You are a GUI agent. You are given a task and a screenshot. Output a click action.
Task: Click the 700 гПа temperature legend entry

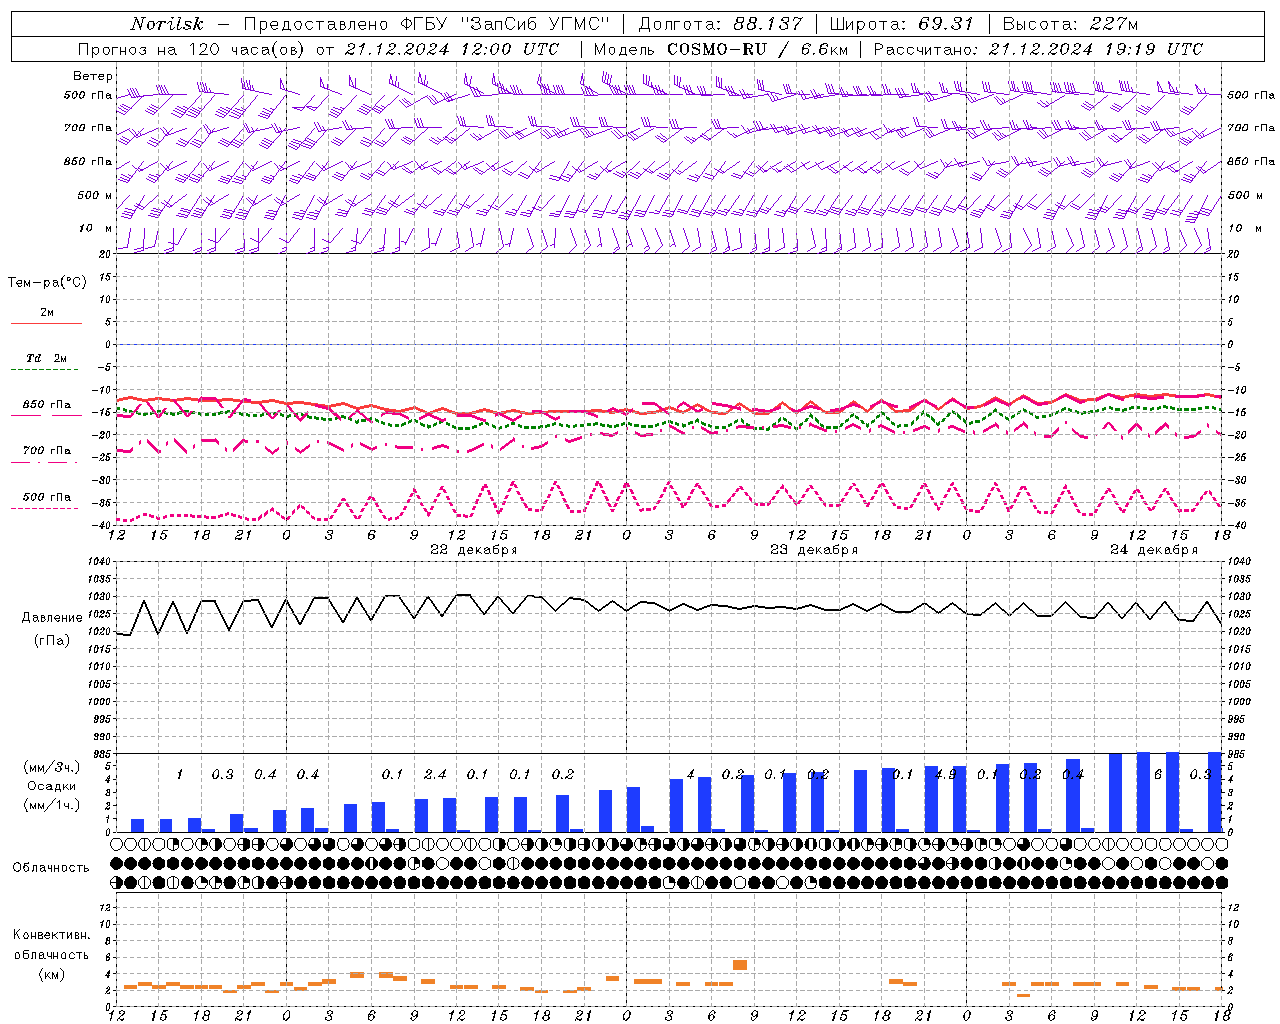click(x=47, y=455)
